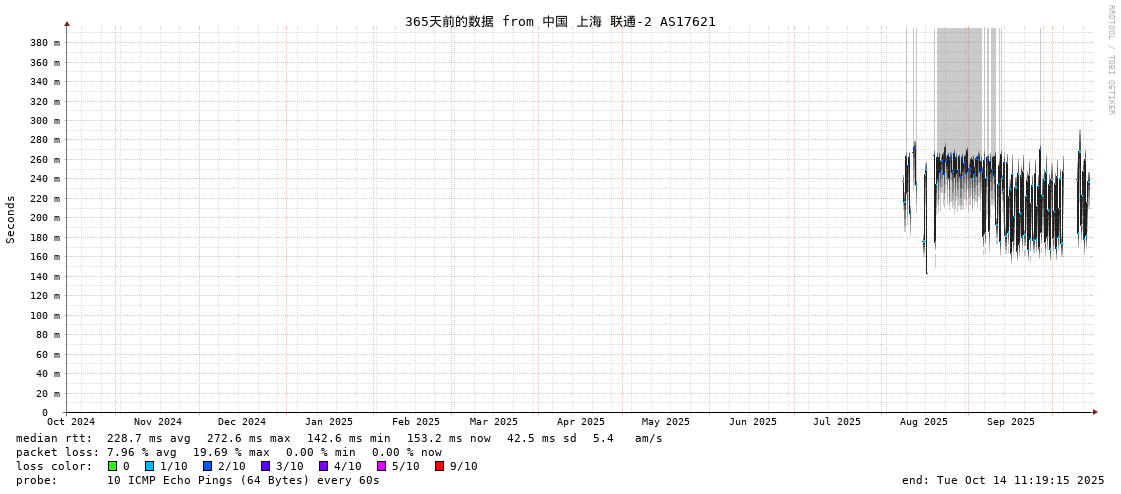The height and width of the screenshot is (494, 1121).
Task: Select the blue 2/10 loss color box
Action: (x=208, y=466)
